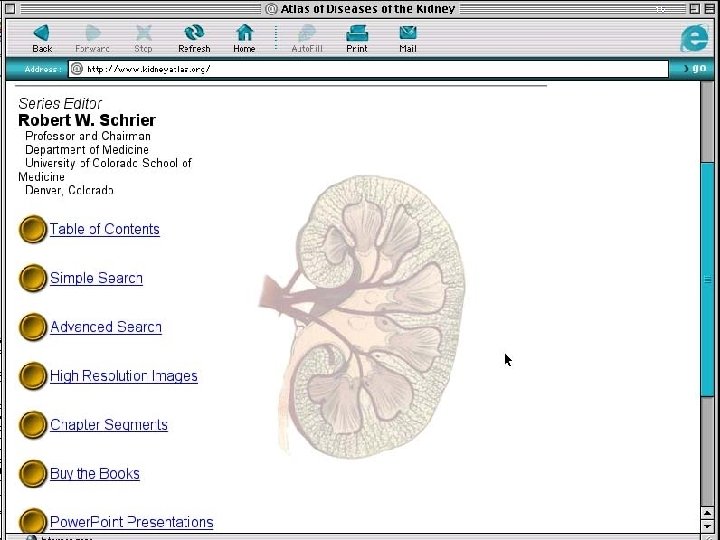
Task: Click the Department of Medicine text
Action: click(x=87, y=150)
